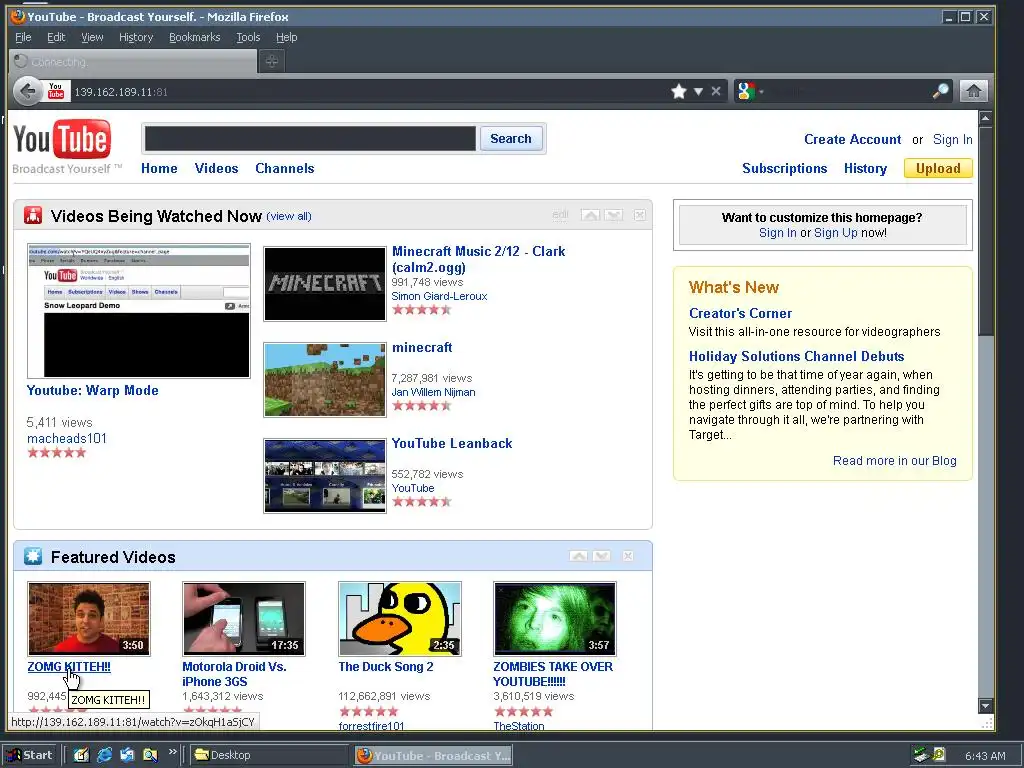This screenshot has height=768, width=1024.
Task: Click the page scrollbar down arrow
Action: coord(985,706)
